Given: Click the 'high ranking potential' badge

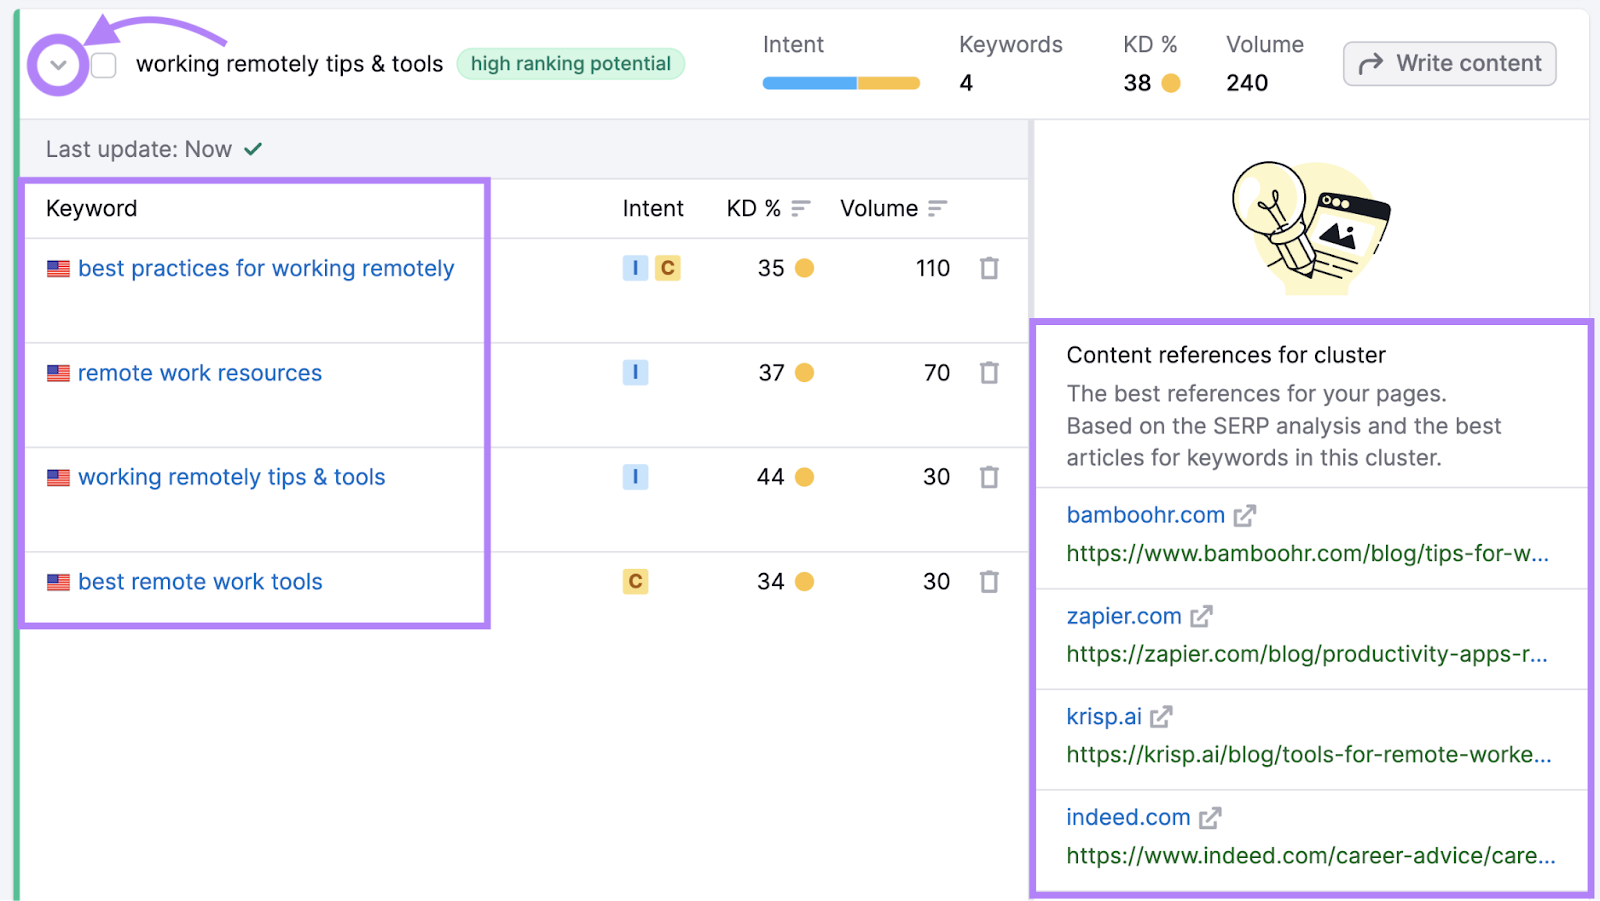Looking at the screenshot, I should click(x=570, y=64).
